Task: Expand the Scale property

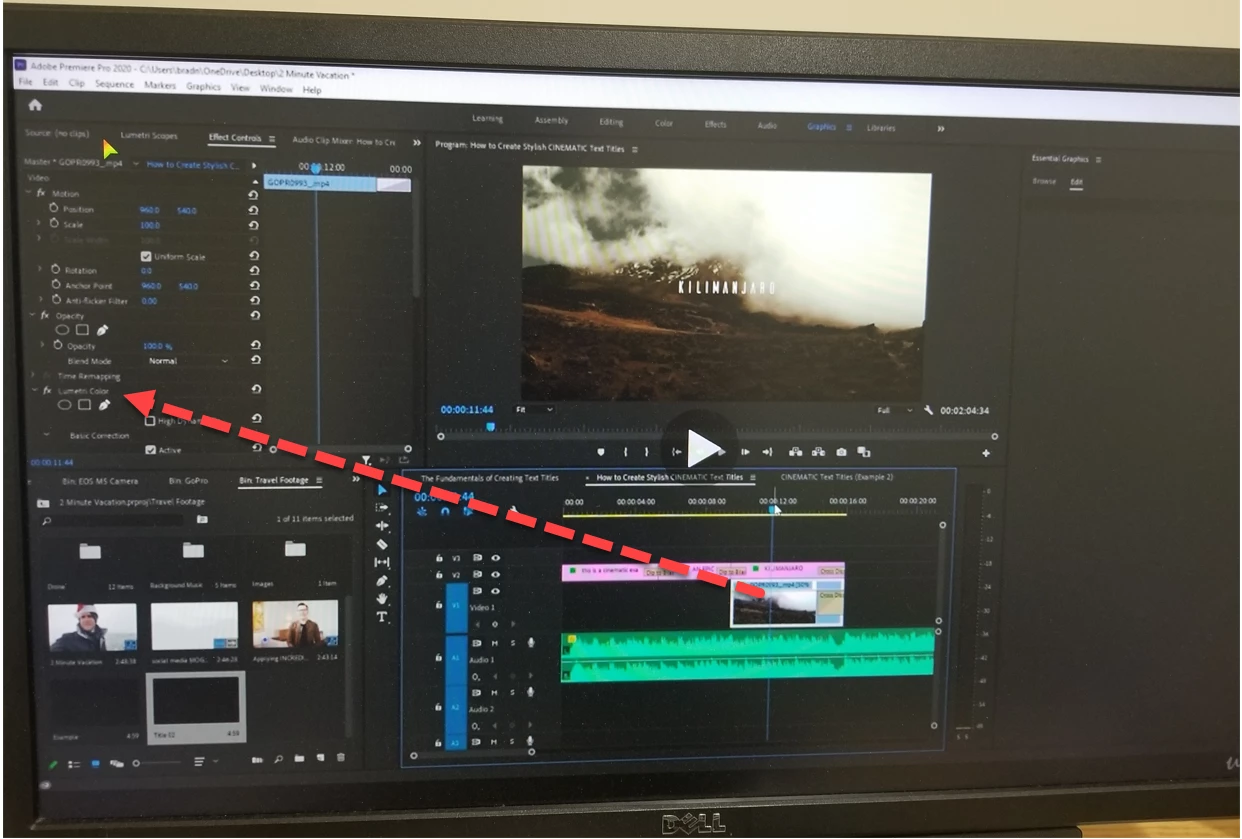Action: pyautogui.click(x=40, y=224)
